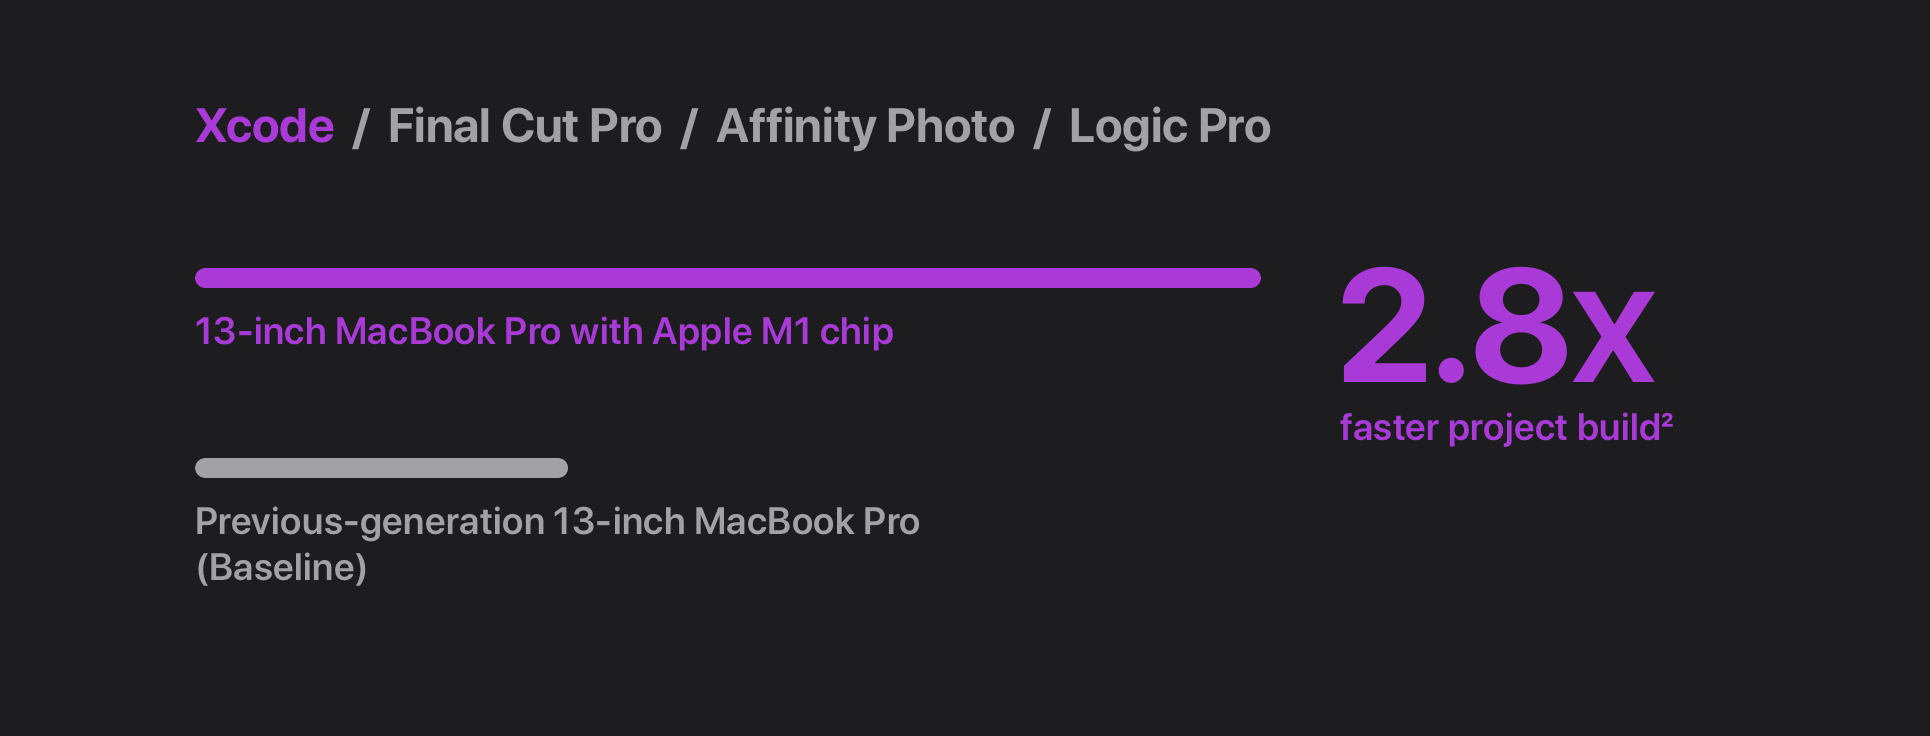The width and height of the screenshot is (1930, 736).
Task: Click the purple M1 performance bar
Action: click(x=727, y=278)
